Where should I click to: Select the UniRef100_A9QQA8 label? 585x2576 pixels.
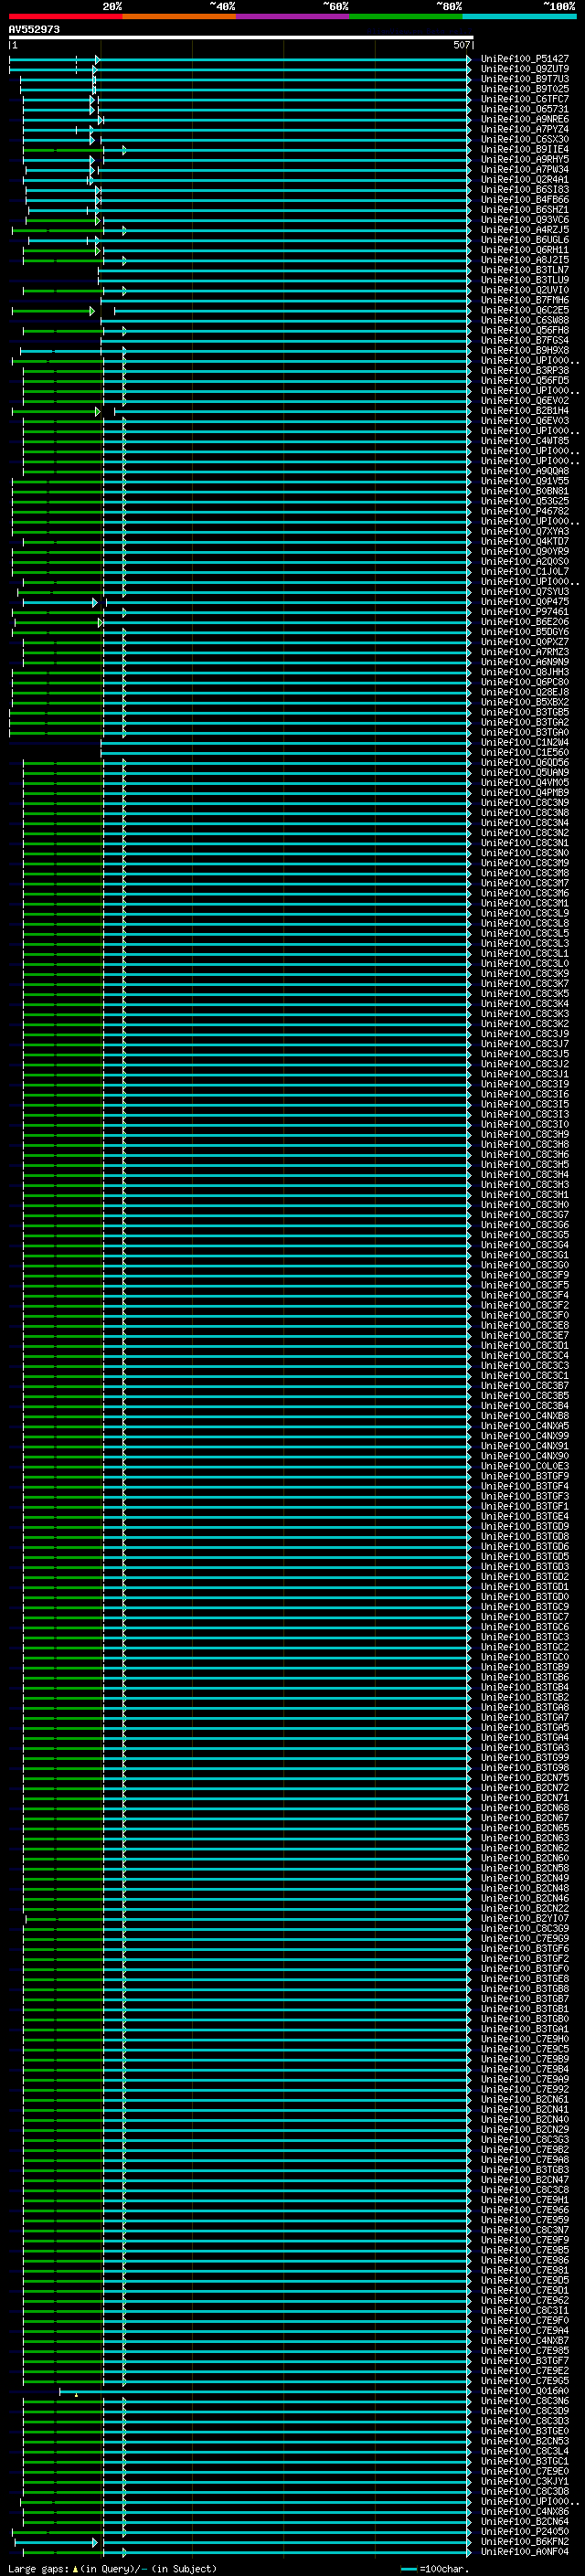525,471
